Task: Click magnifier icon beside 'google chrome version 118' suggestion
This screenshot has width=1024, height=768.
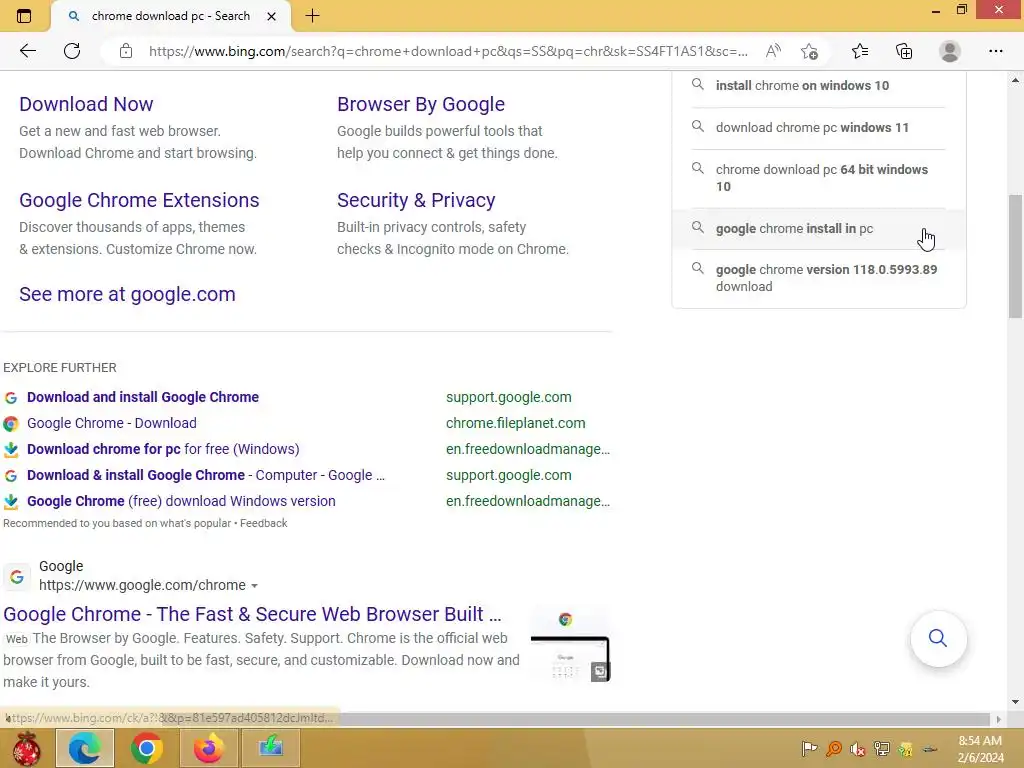Action: pos(697,268)
